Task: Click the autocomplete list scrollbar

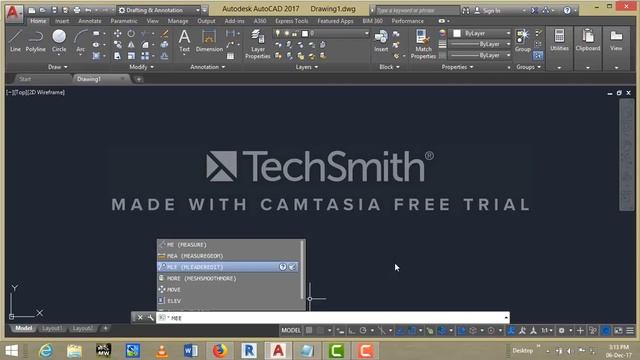Action: (x=302, y=269)
